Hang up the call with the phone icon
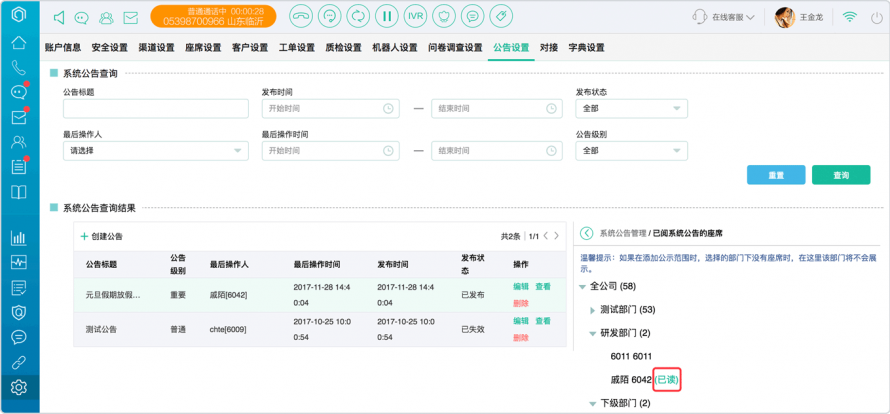This screenshot has width=890, height=414. [x=301, y=16]
